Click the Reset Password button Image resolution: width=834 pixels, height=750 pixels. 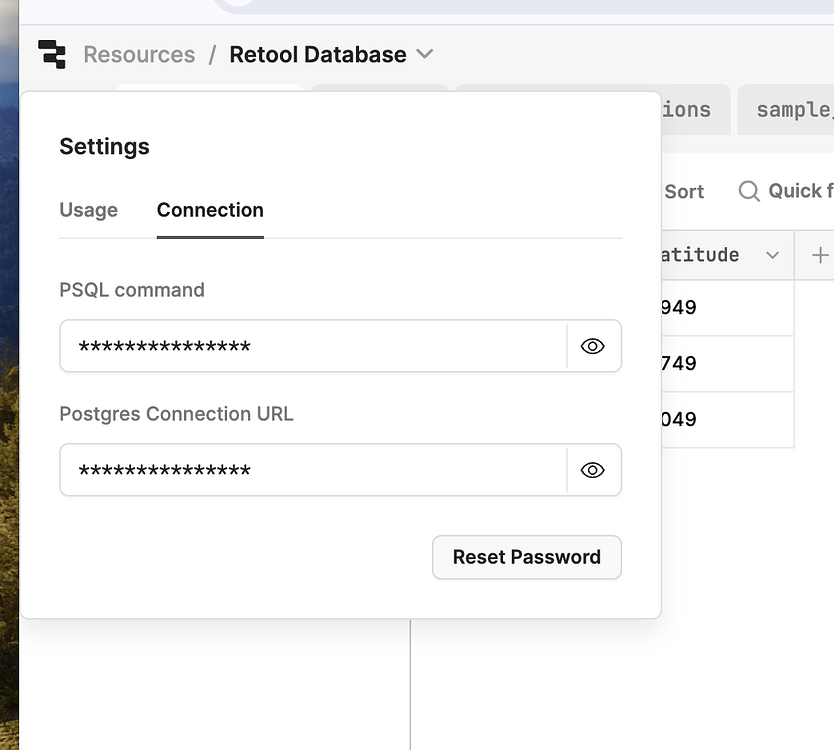[x=527, y=557]
